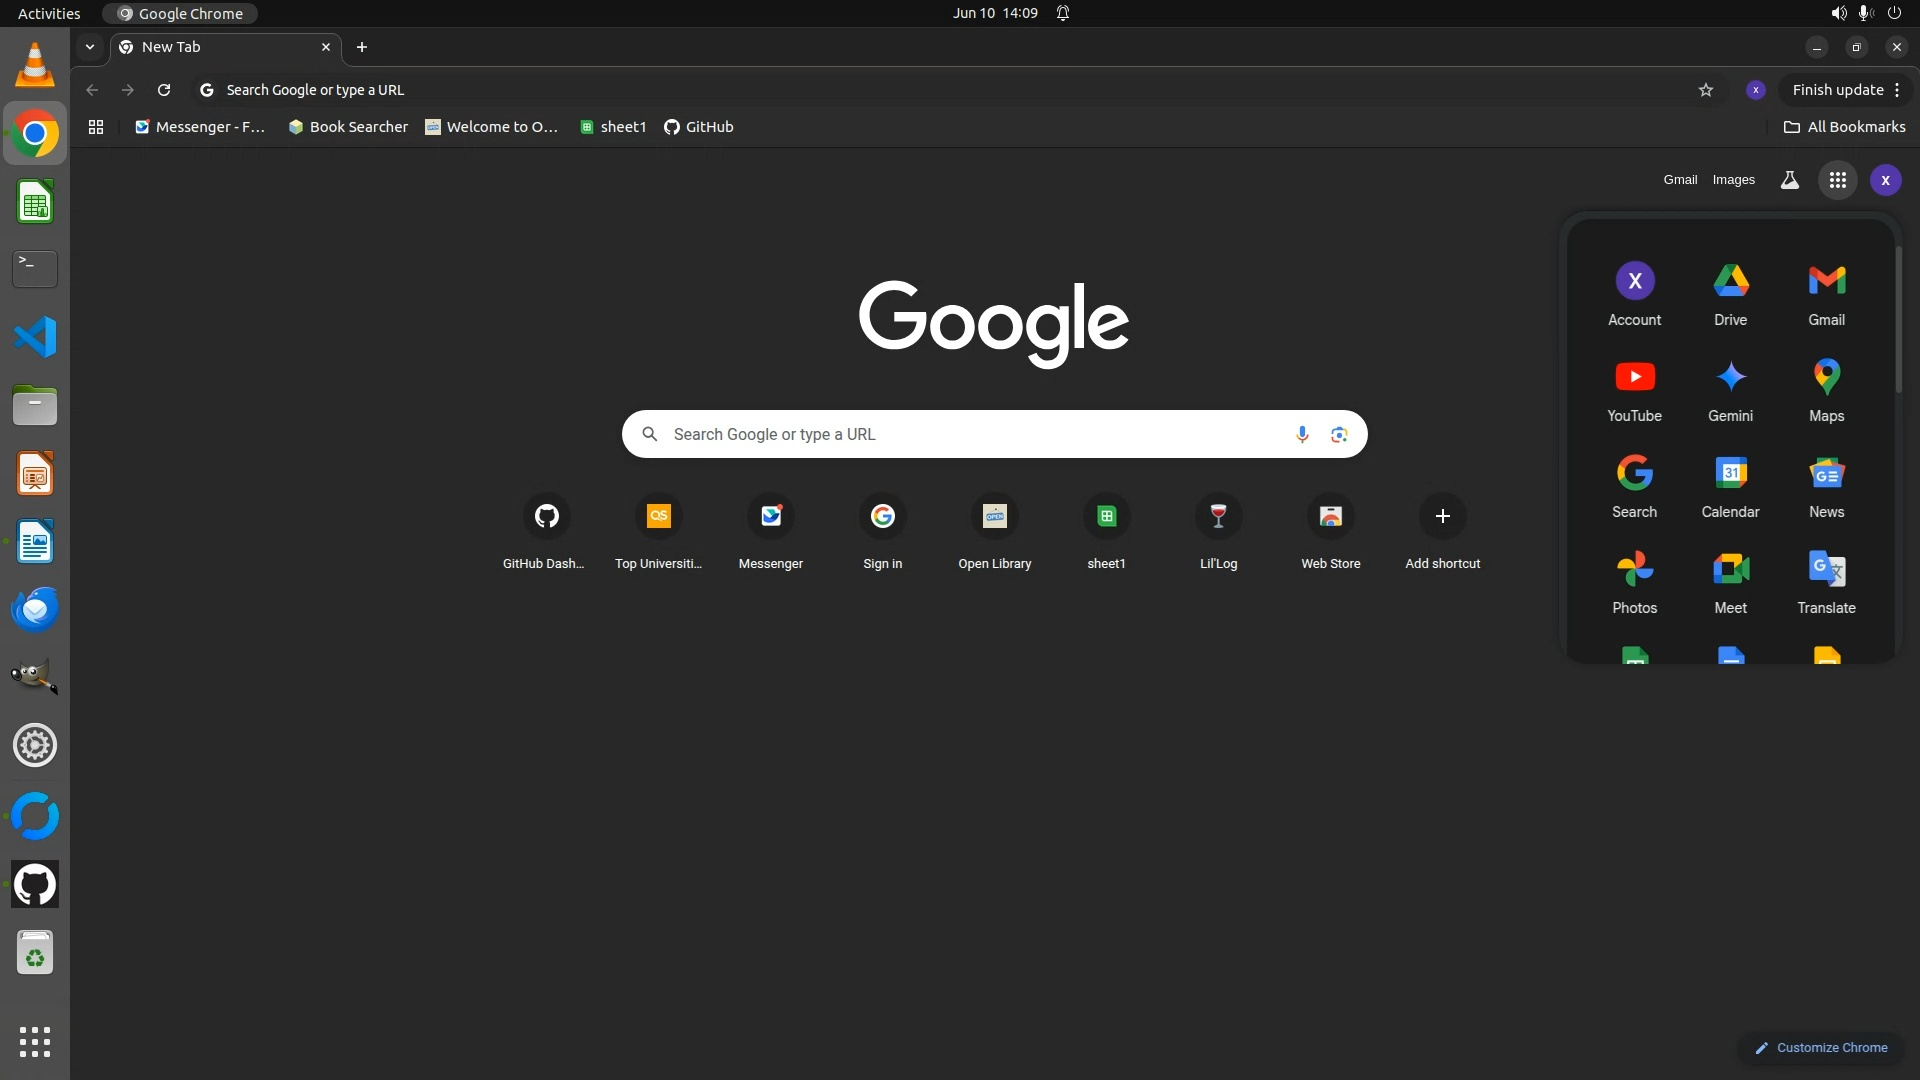This screenshot has width=1920, height=1080.
Task: Click the Search Labs flask icon
Action: 1789,180
